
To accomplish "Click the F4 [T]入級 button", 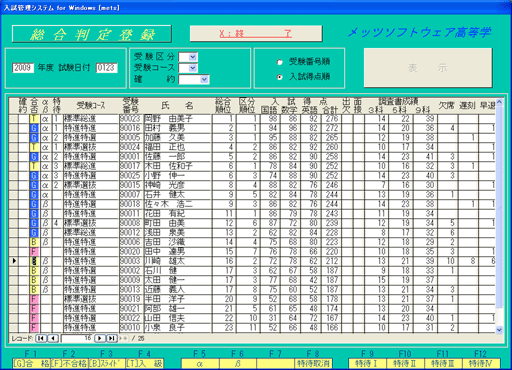I will click(x=145, y=364).
